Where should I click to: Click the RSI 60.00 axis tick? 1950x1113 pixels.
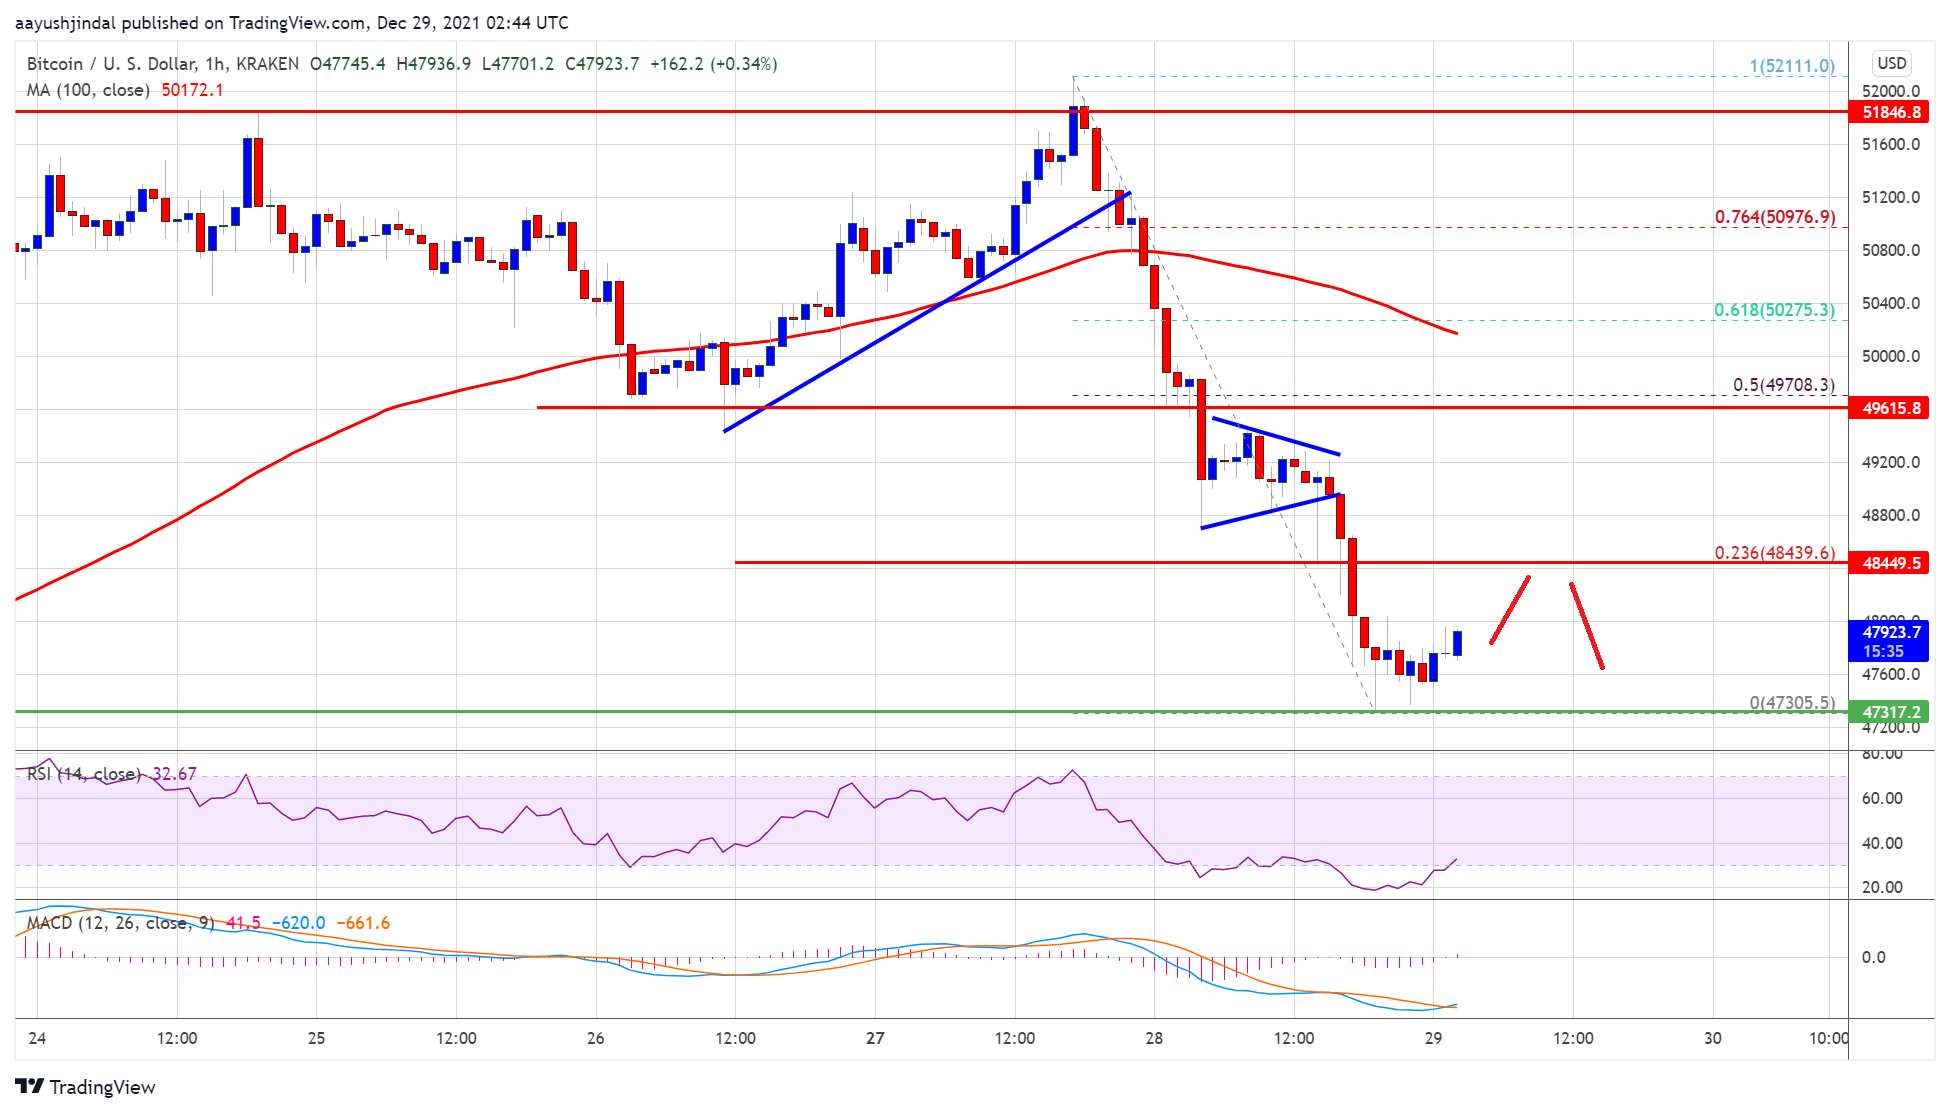point(1882,798)
